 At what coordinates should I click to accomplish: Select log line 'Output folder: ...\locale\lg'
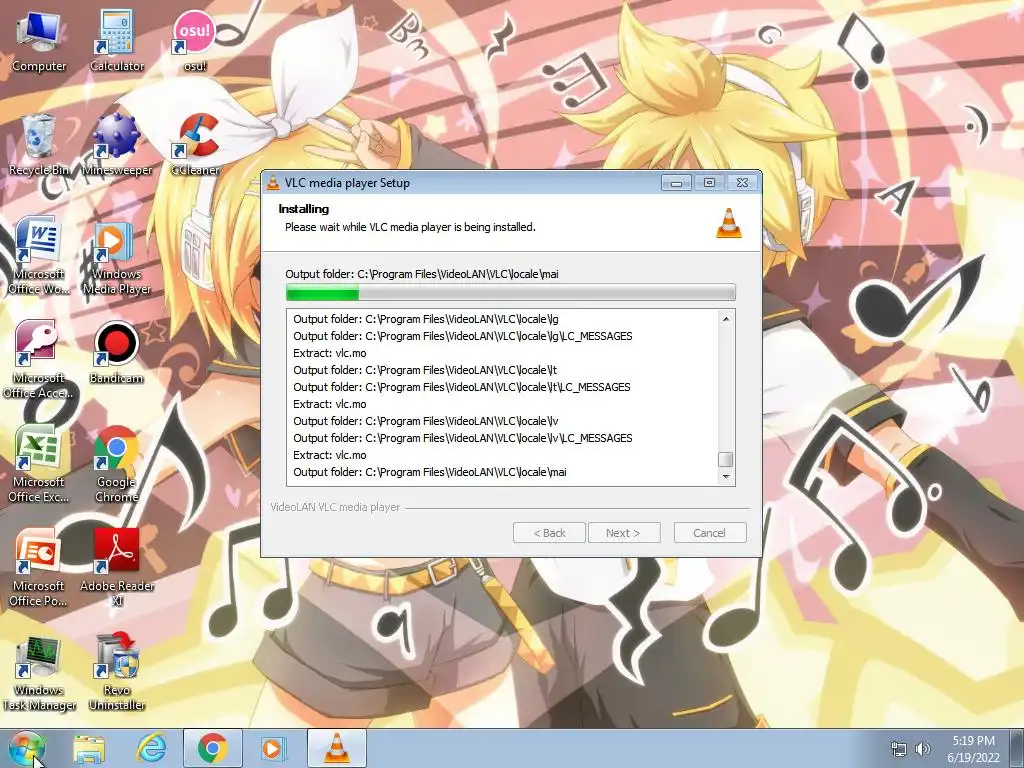click(x=426, y=319)
